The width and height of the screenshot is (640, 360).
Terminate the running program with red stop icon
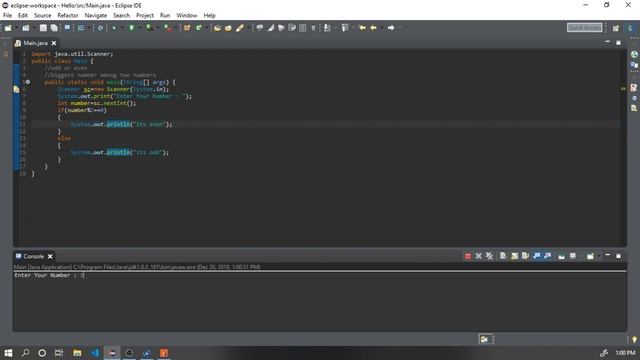(468, 256)
